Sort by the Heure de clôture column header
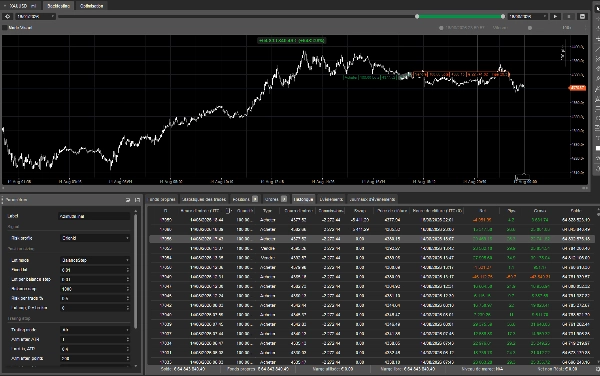Screen dimensions: 600x376 tap(437, 211)
